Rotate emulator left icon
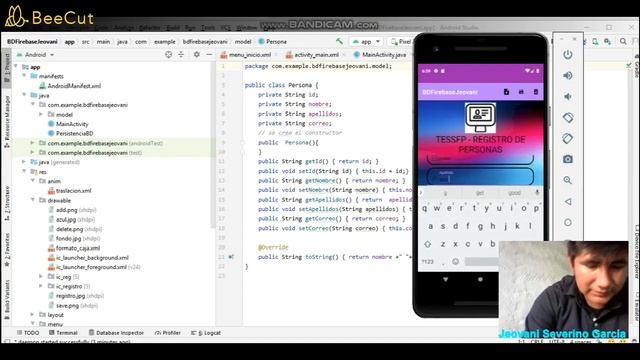 (568, 118)
